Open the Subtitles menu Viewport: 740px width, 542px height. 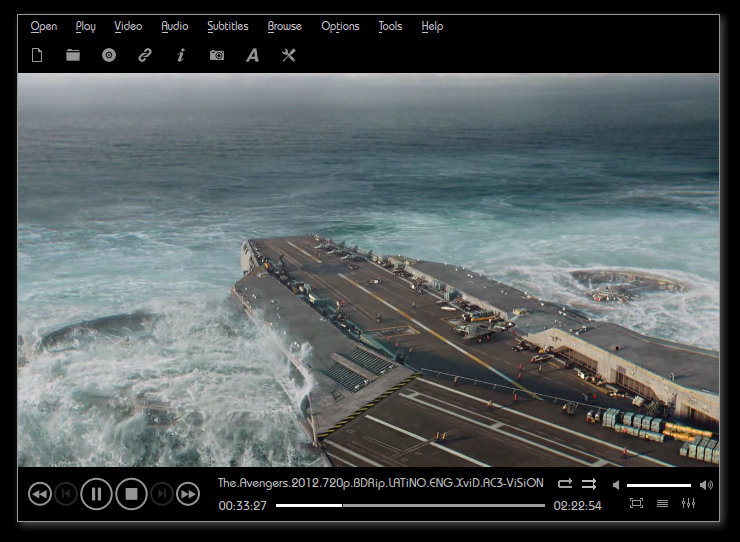click(x=227, y=26)
